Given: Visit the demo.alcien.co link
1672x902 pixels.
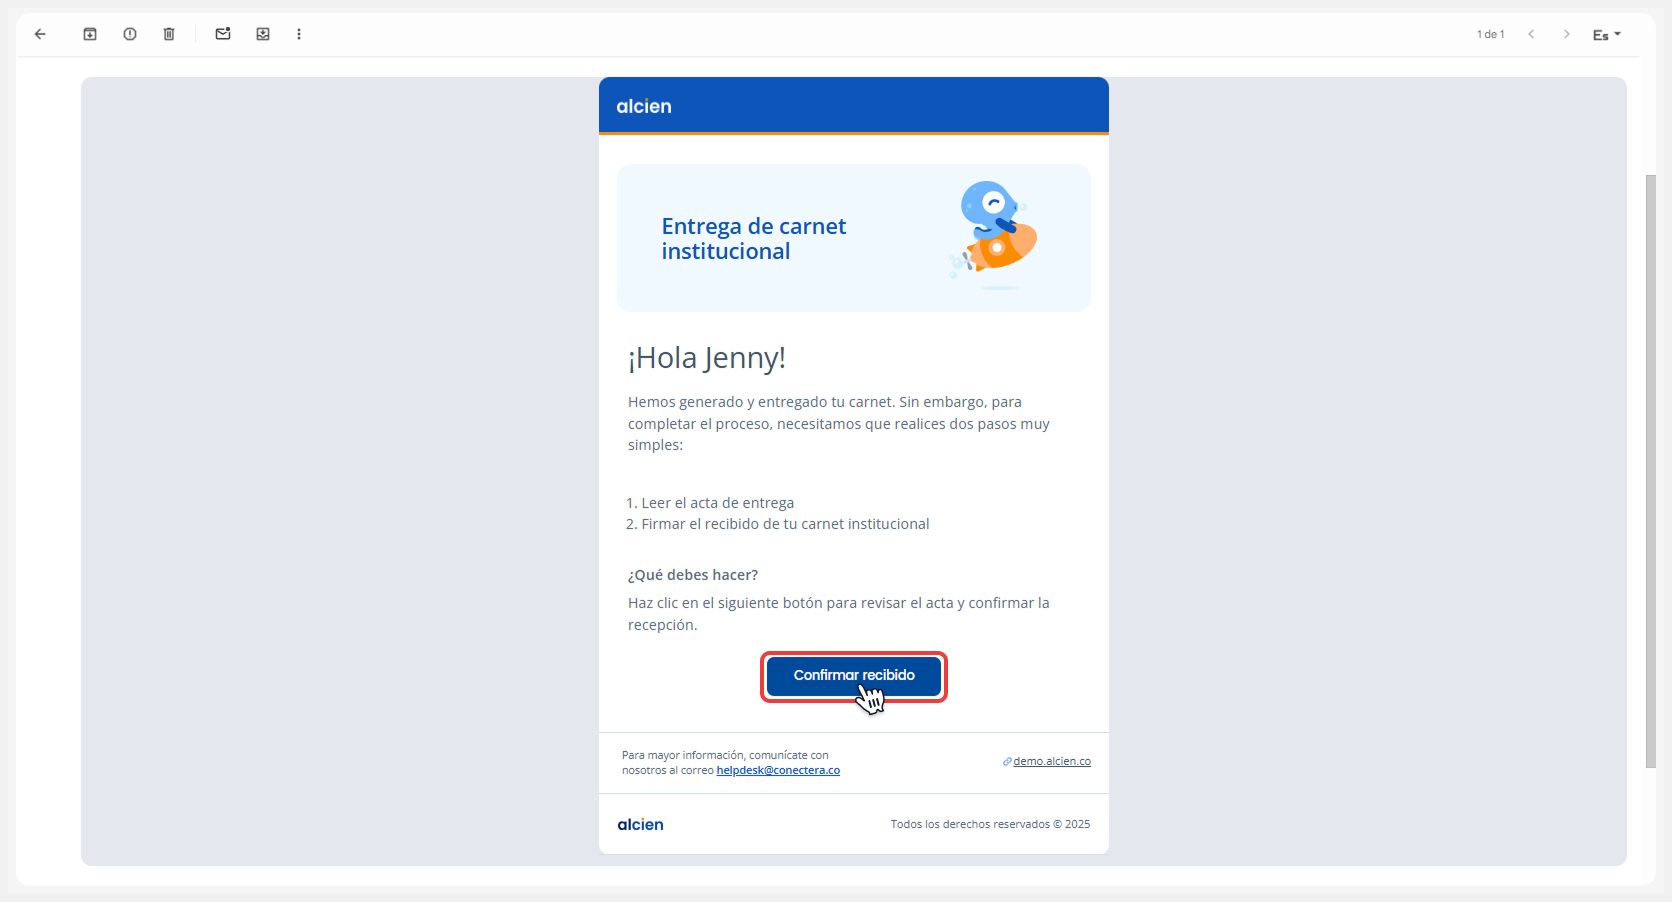Looking at the screenshot, I should tap(1051, 761).
